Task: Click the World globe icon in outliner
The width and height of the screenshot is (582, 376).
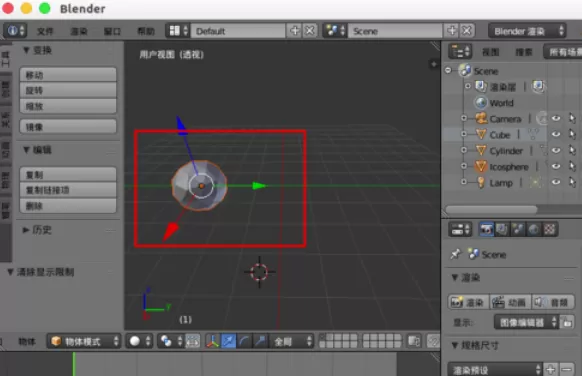Action: (x=481, y=102)
